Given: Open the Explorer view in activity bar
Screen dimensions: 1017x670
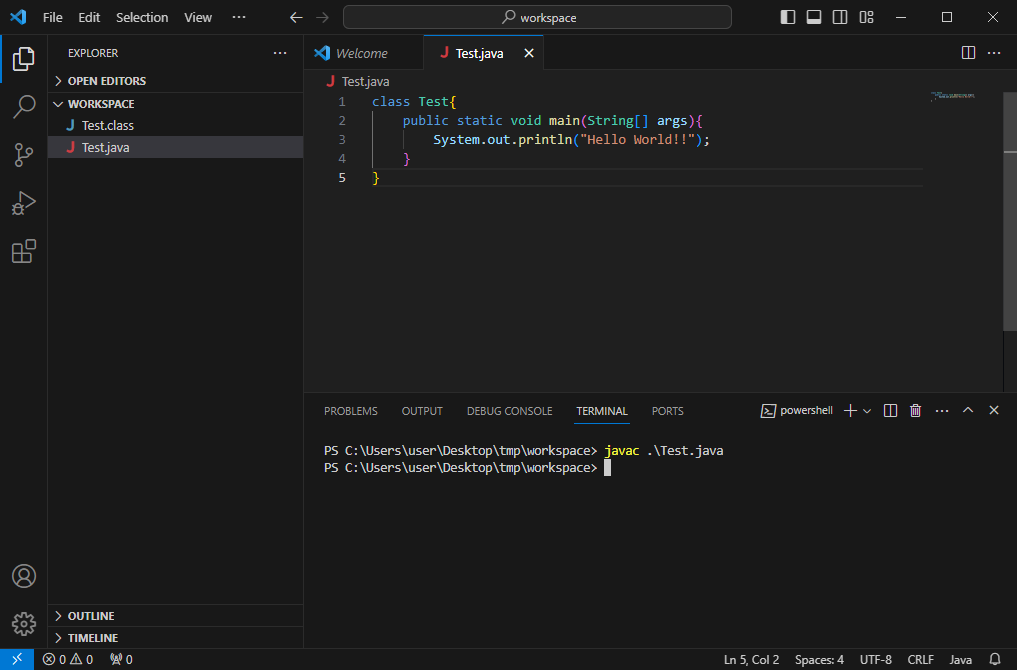Looking at the screenshot, I should [x=23, y=59].
